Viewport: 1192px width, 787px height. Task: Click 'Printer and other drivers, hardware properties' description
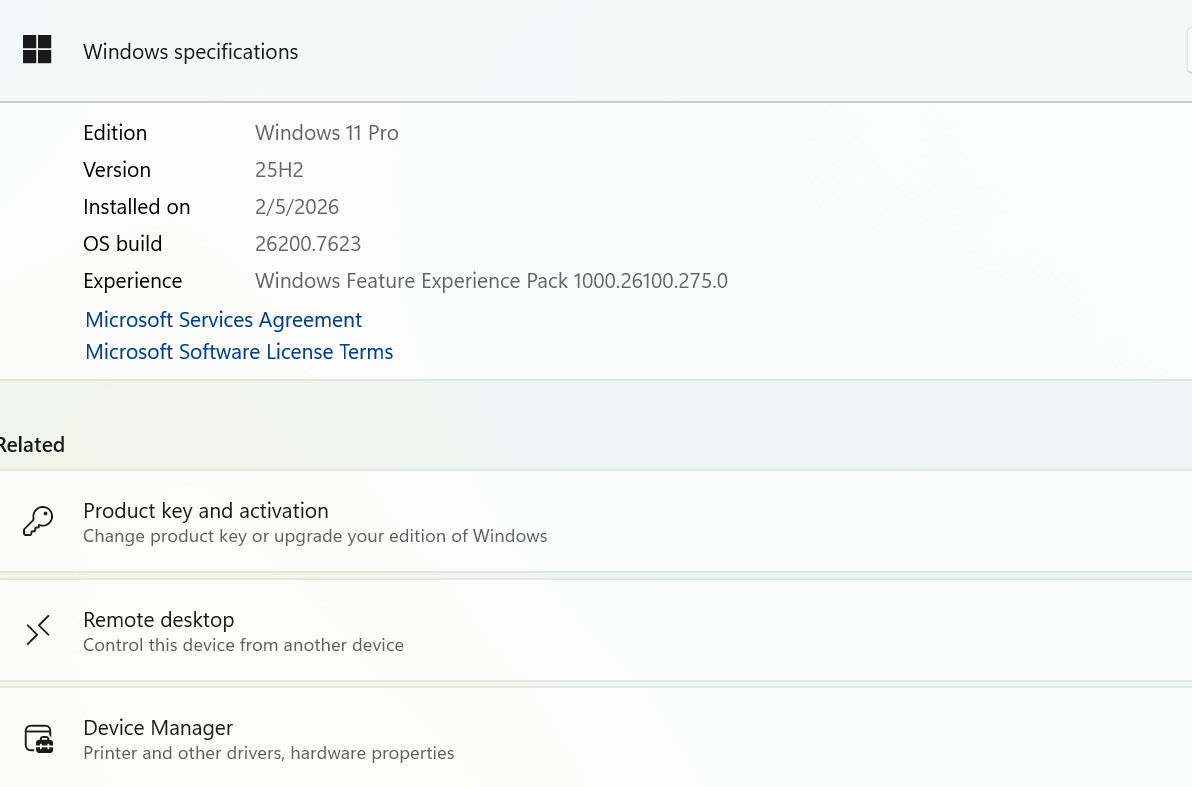[268, 753]
